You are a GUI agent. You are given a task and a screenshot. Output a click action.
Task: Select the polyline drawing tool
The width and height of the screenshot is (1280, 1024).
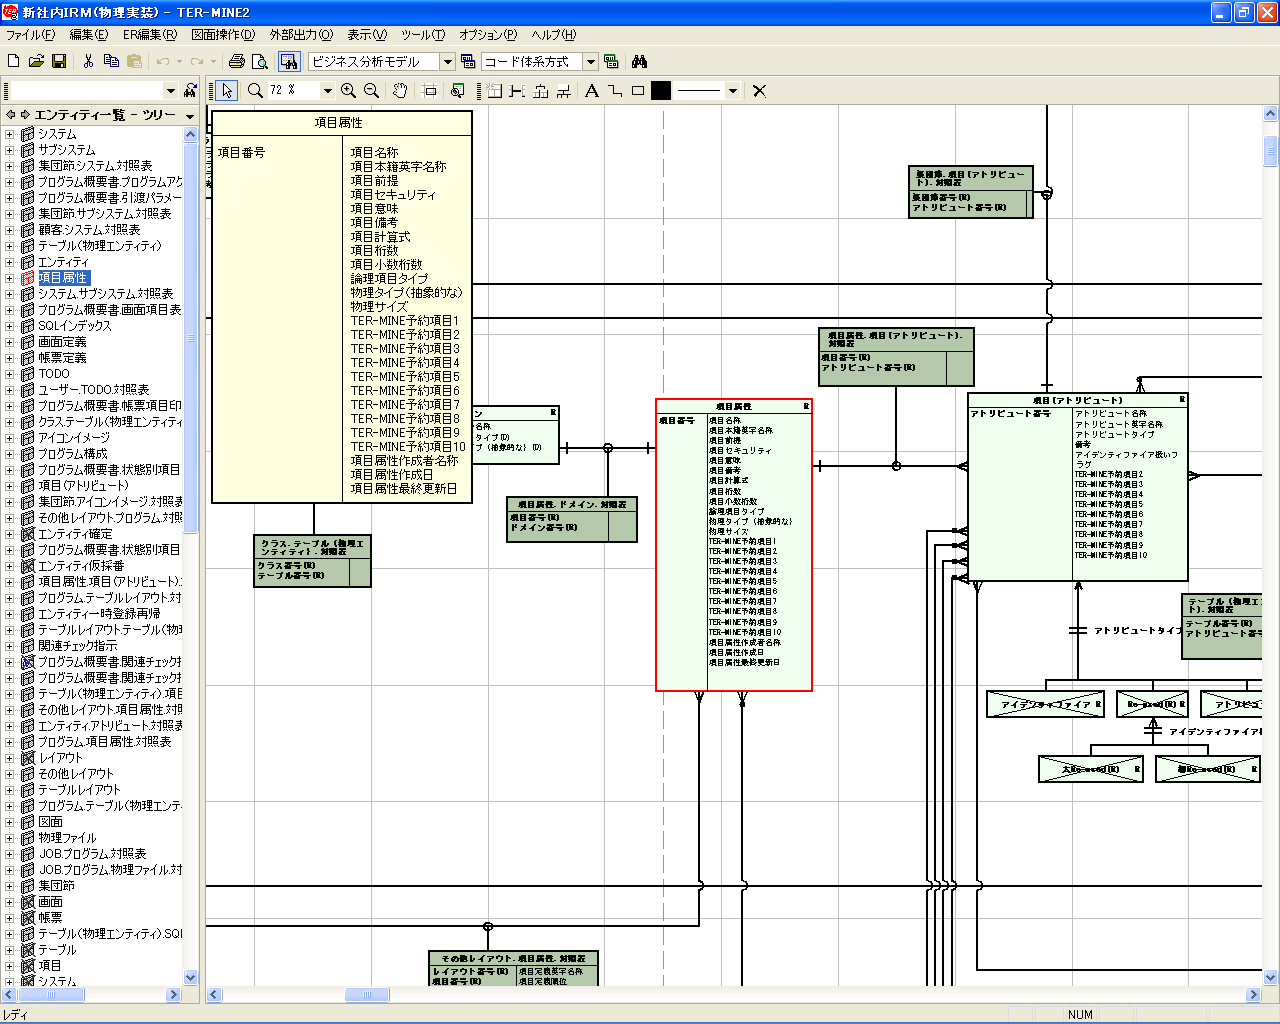(x=615, y=90)
